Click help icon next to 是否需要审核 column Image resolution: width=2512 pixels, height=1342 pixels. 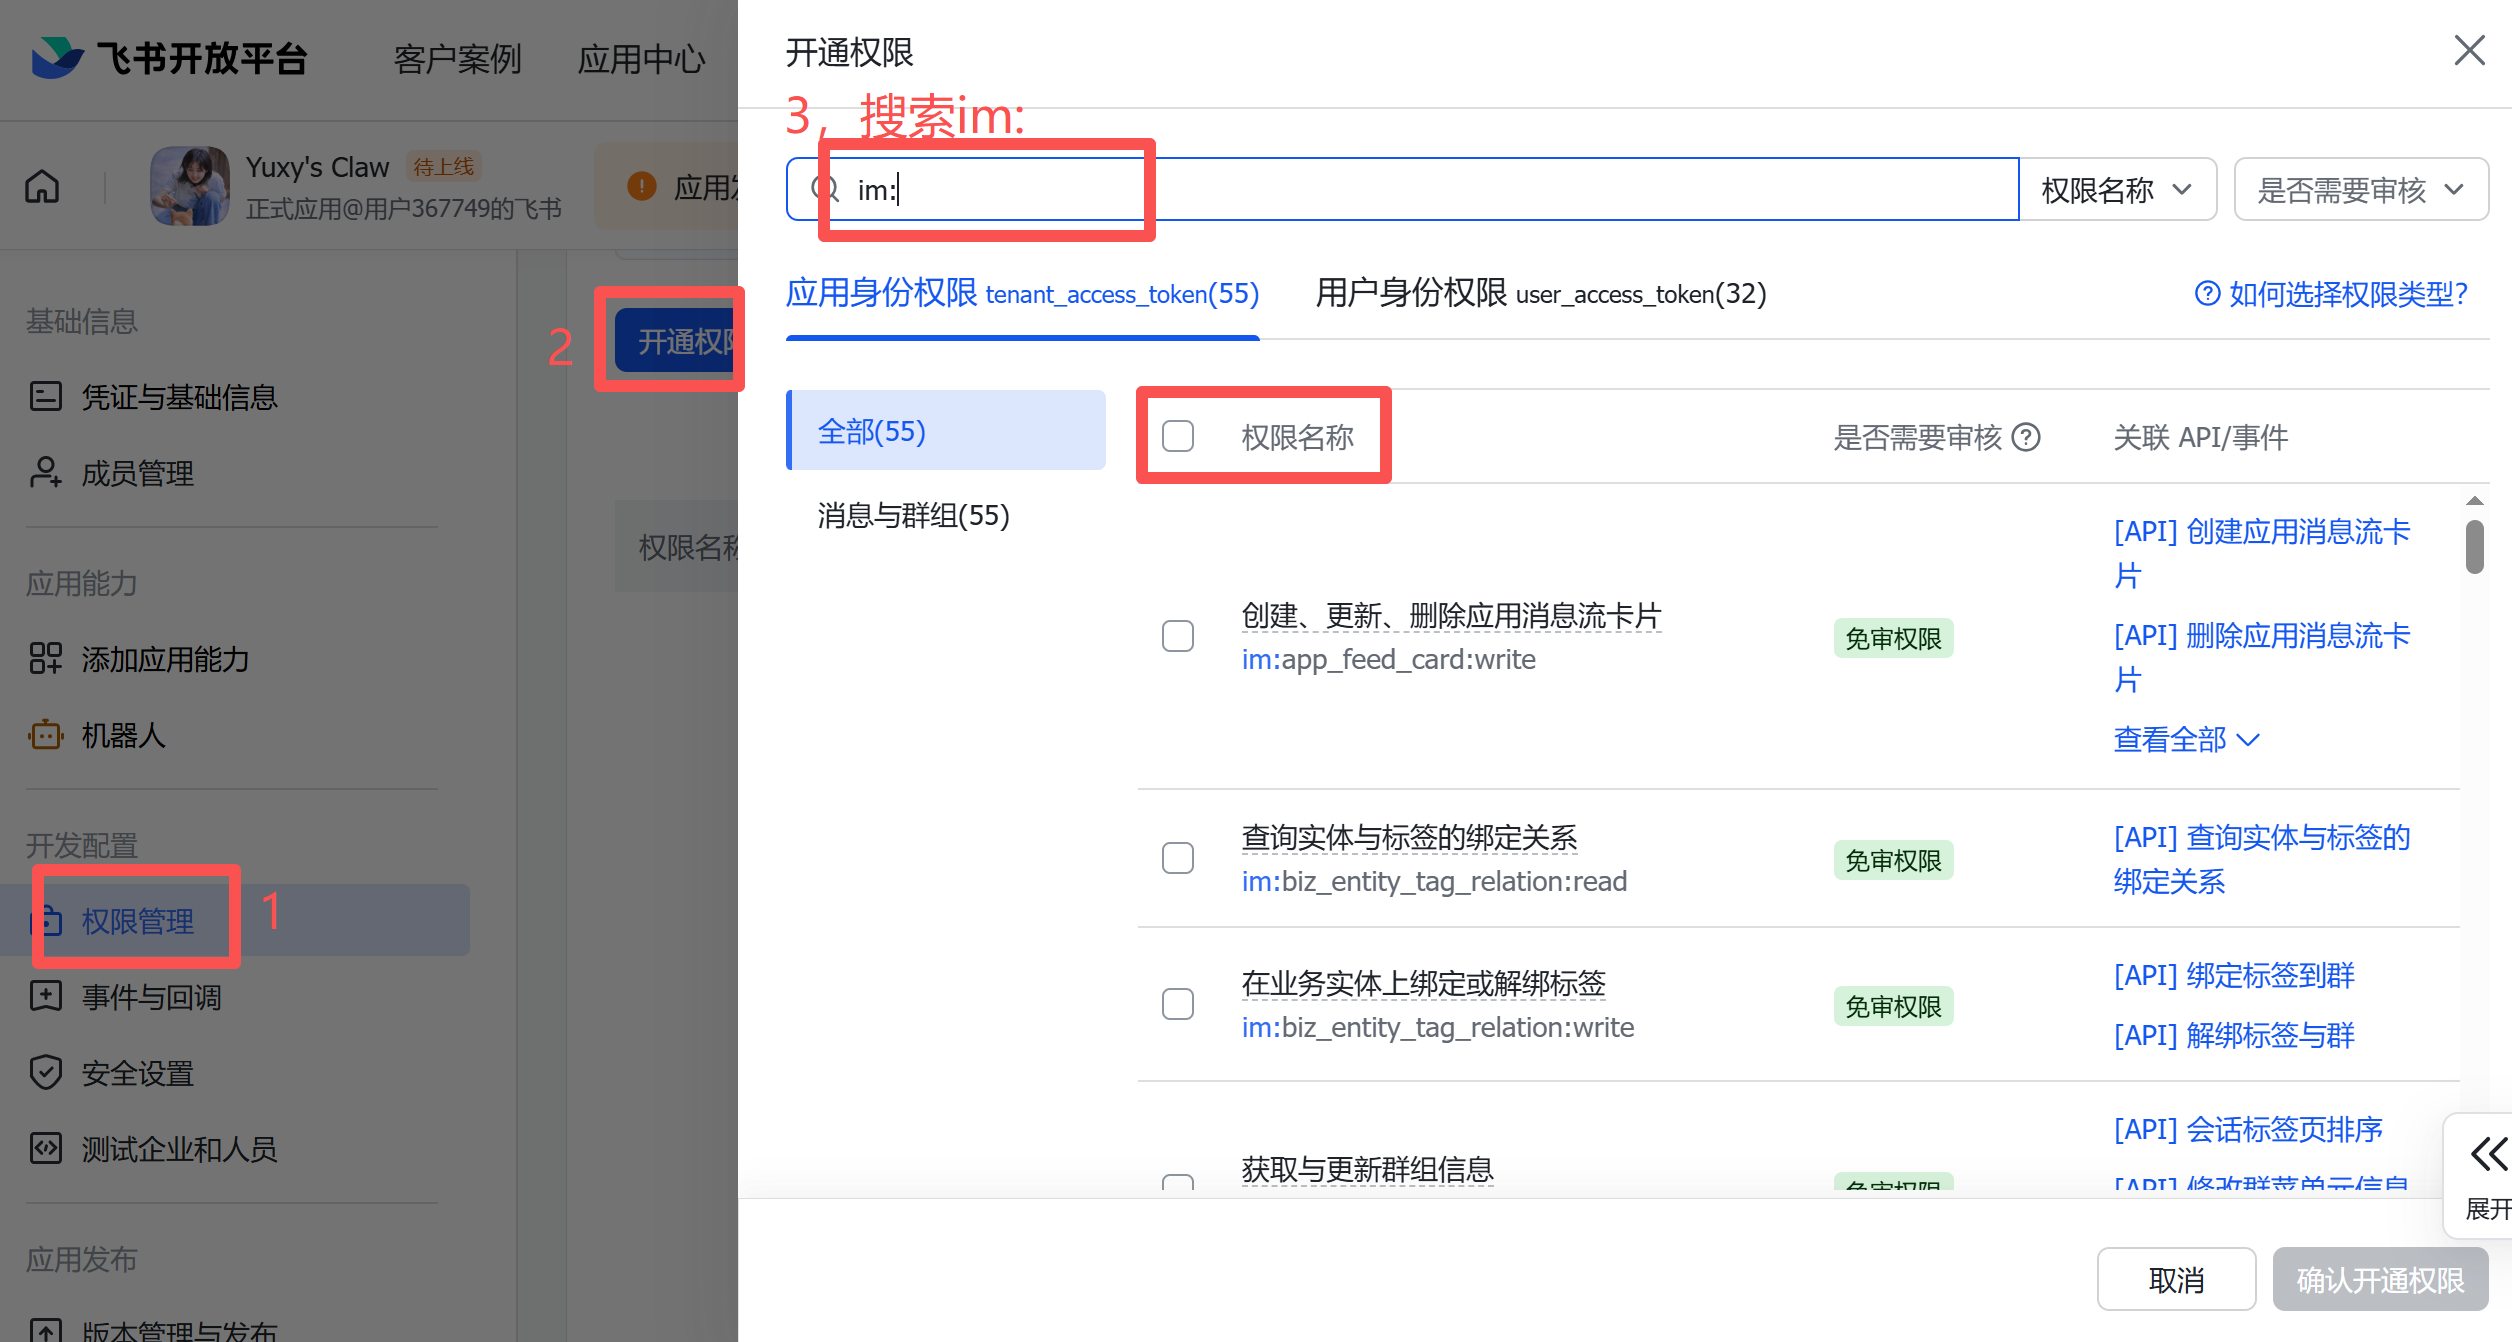point(2026,437)
